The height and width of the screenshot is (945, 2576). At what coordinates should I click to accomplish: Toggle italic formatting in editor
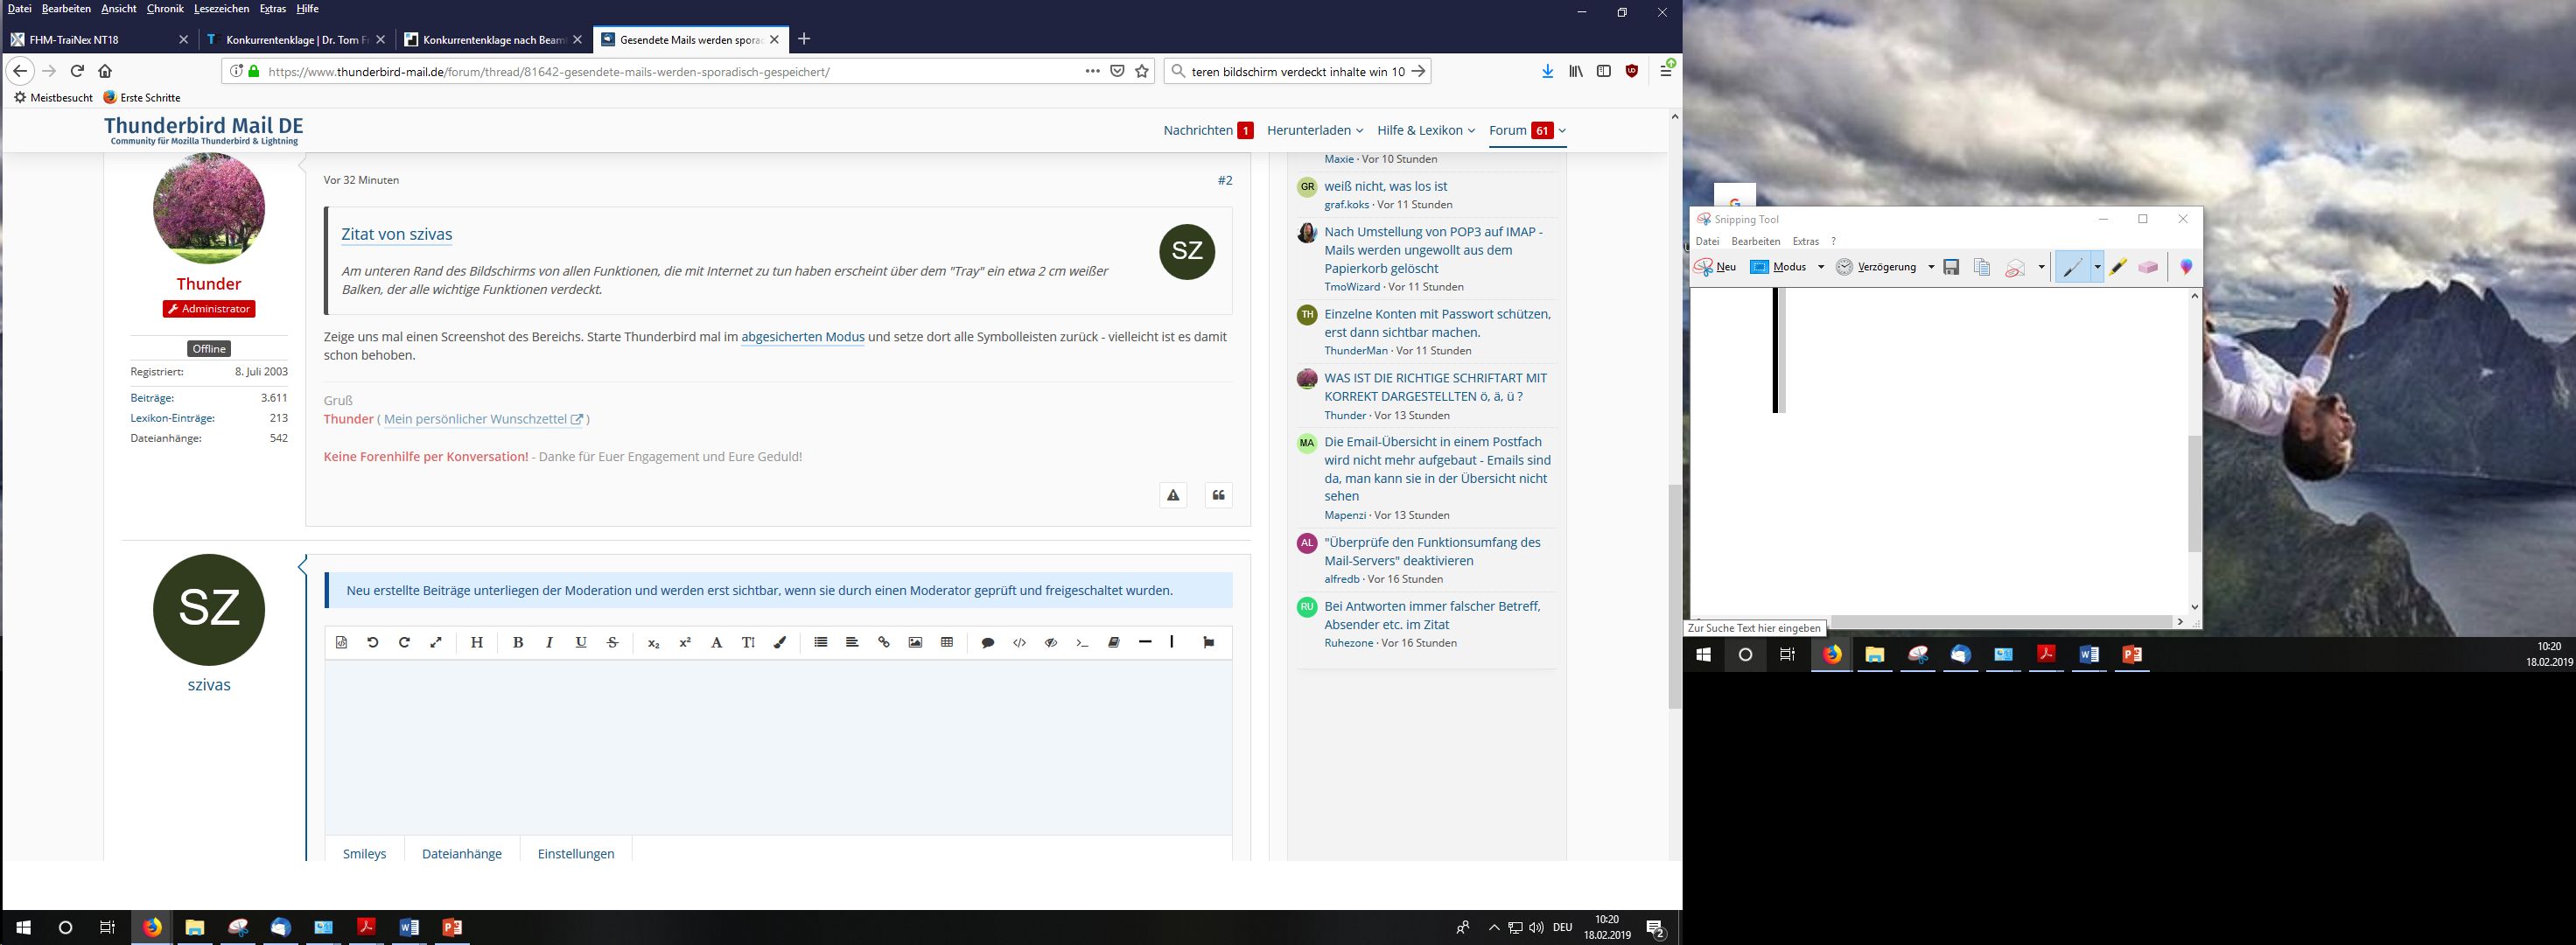click(x=549, y=642)
